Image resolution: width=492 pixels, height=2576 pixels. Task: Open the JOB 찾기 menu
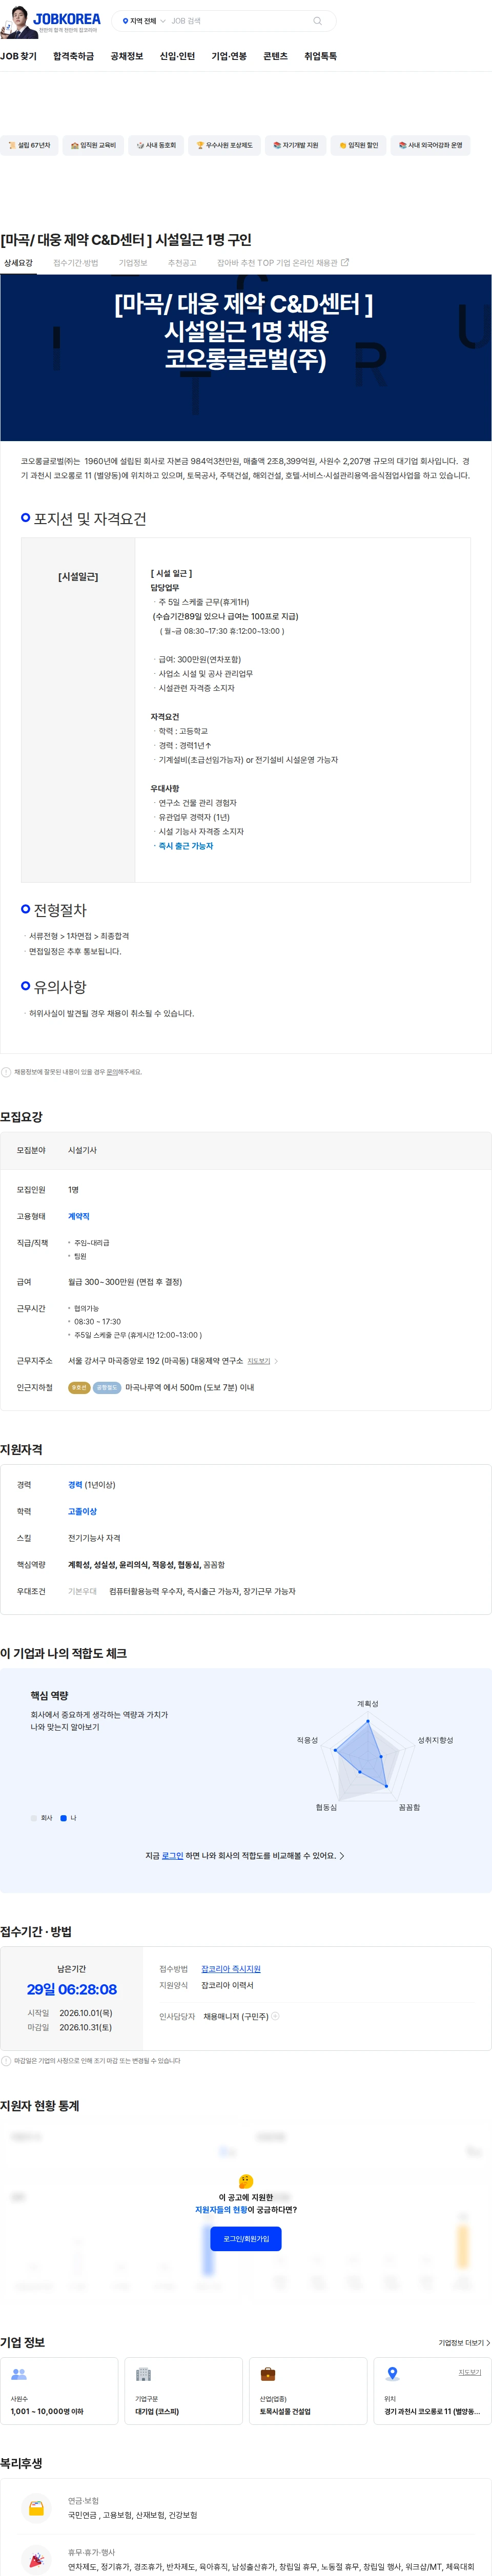[18, 56]
